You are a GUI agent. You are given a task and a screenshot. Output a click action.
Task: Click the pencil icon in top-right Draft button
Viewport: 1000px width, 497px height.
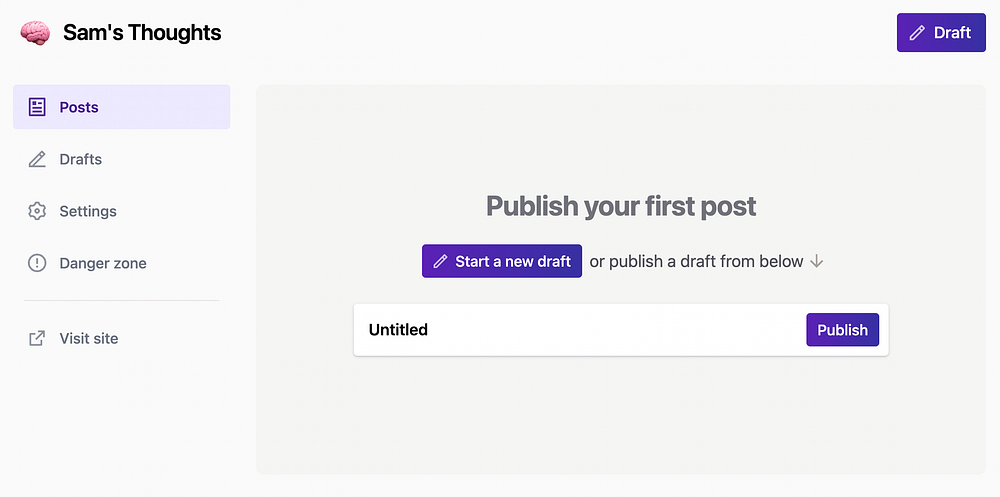tap(917, 33)
